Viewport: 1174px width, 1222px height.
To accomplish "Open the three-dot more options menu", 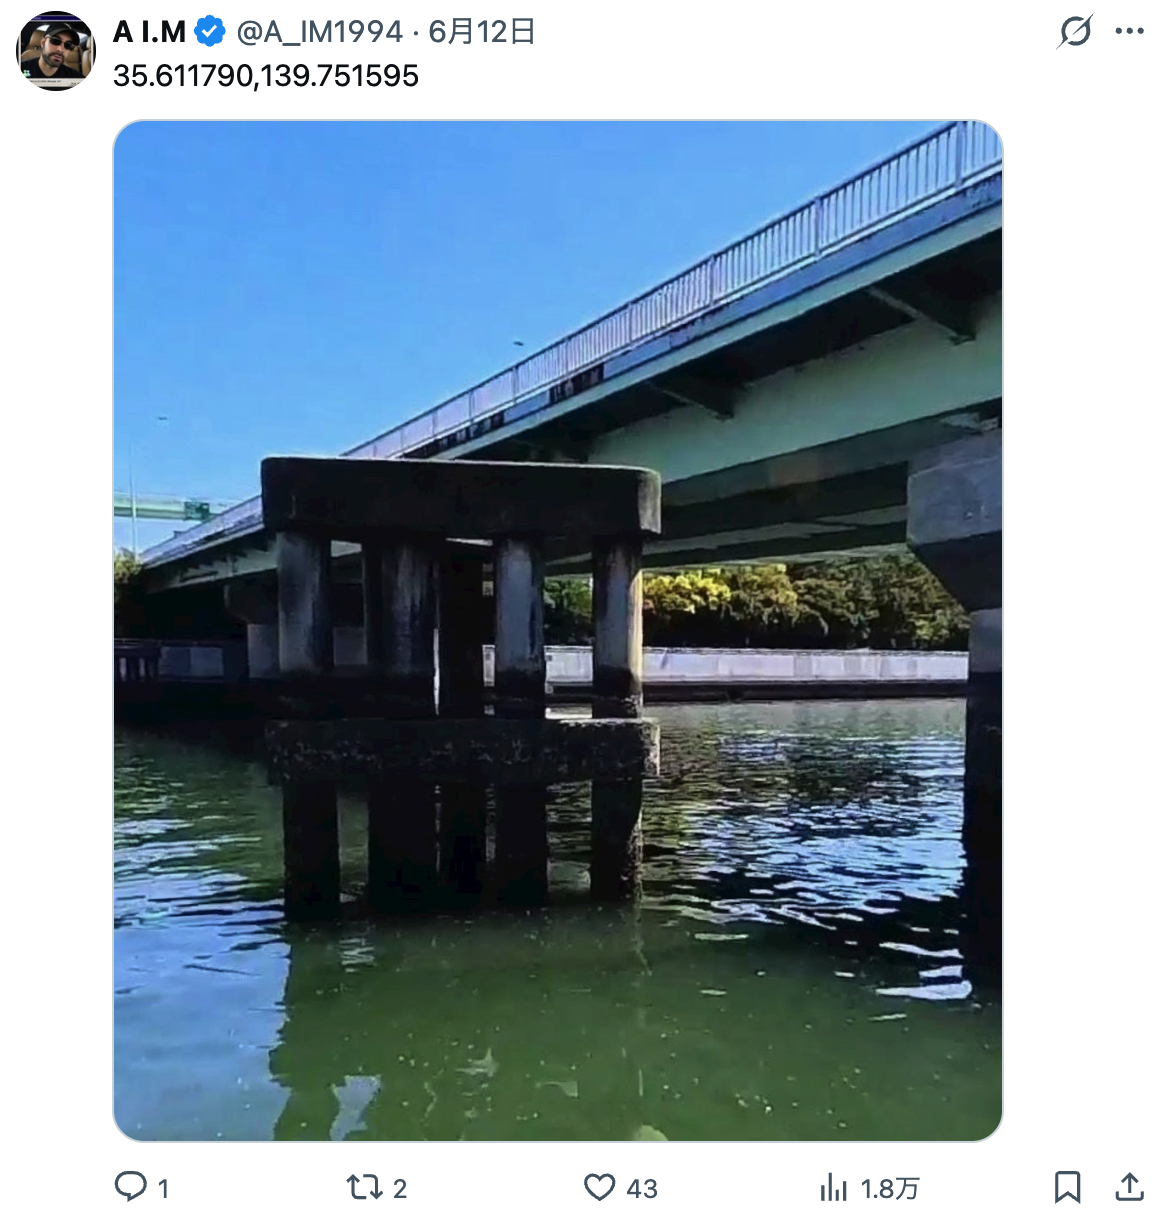I will pos(1129,32).
